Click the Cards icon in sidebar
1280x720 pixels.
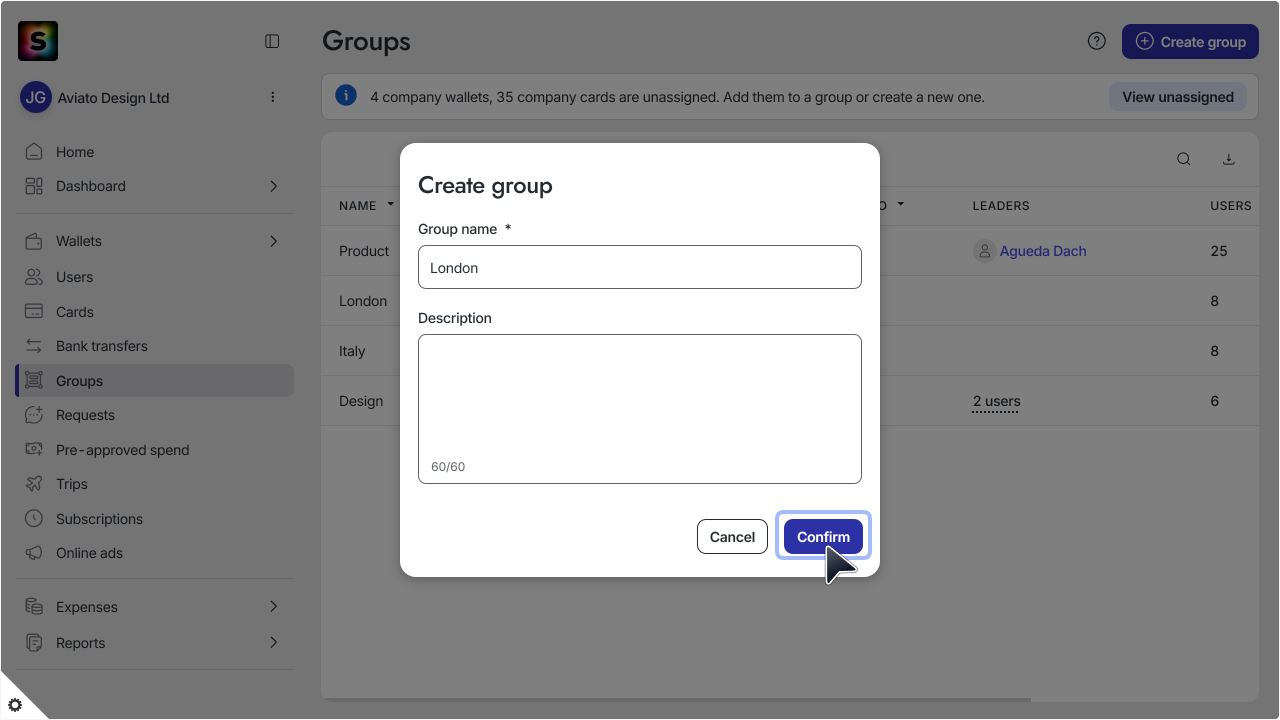[x=34, y=312]
